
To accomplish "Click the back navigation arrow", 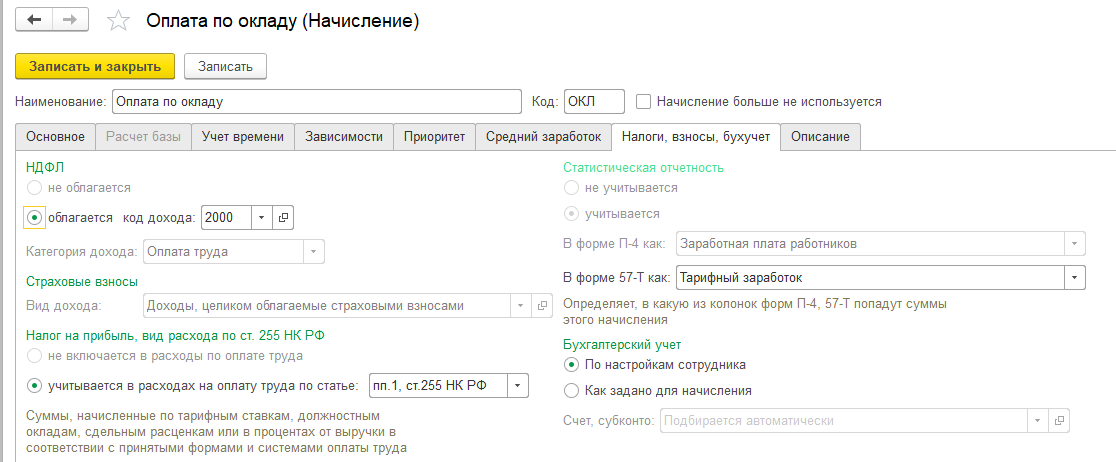I will (34, 20).
